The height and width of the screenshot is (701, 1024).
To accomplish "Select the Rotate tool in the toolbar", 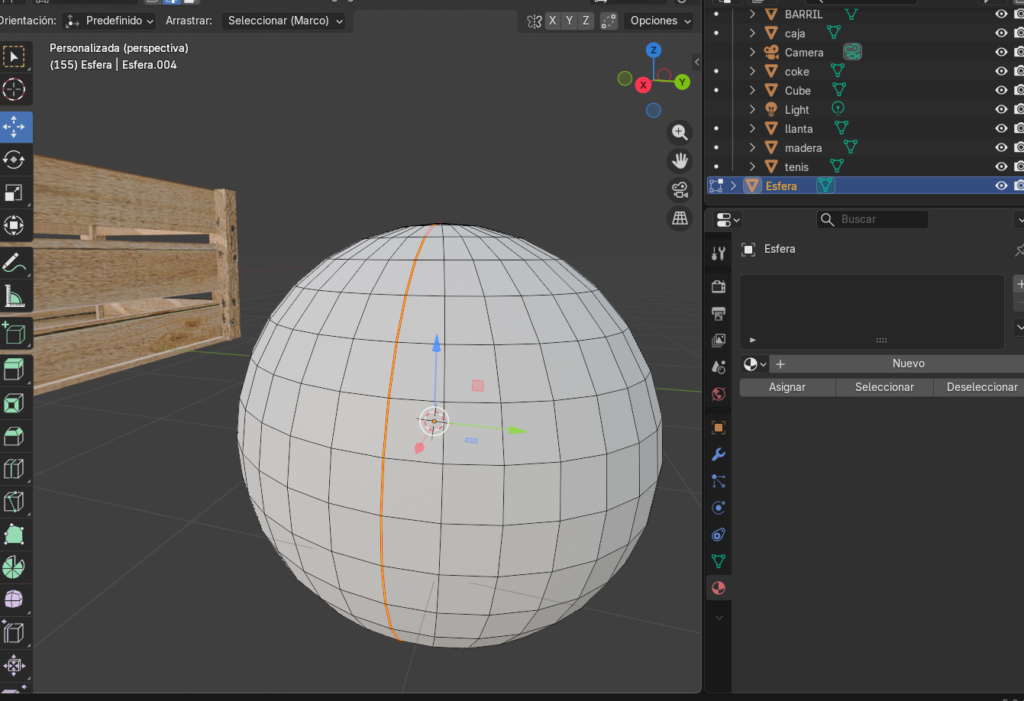I will click(x=15, y=160).
